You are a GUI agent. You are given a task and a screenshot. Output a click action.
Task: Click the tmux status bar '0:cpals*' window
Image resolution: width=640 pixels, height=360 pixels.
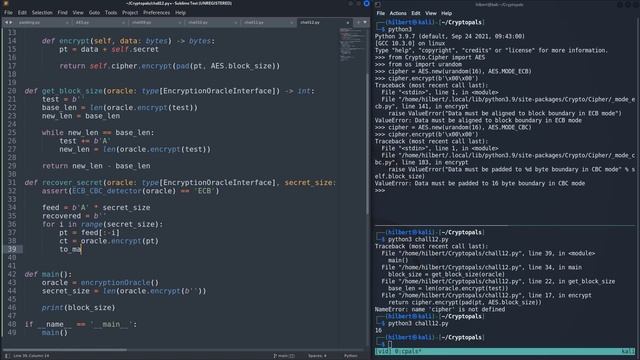pyautogui.click(x=407, y=351)
